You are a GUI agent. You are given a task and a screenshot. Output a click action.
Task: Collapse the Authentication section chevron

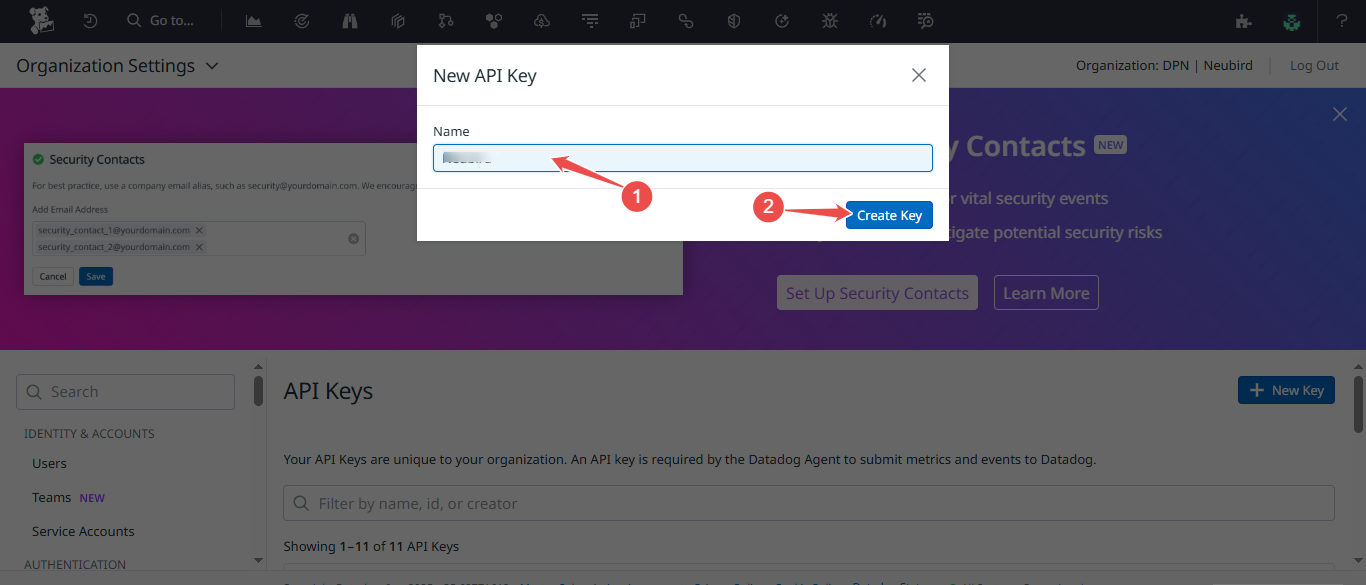tap(256, 561)
